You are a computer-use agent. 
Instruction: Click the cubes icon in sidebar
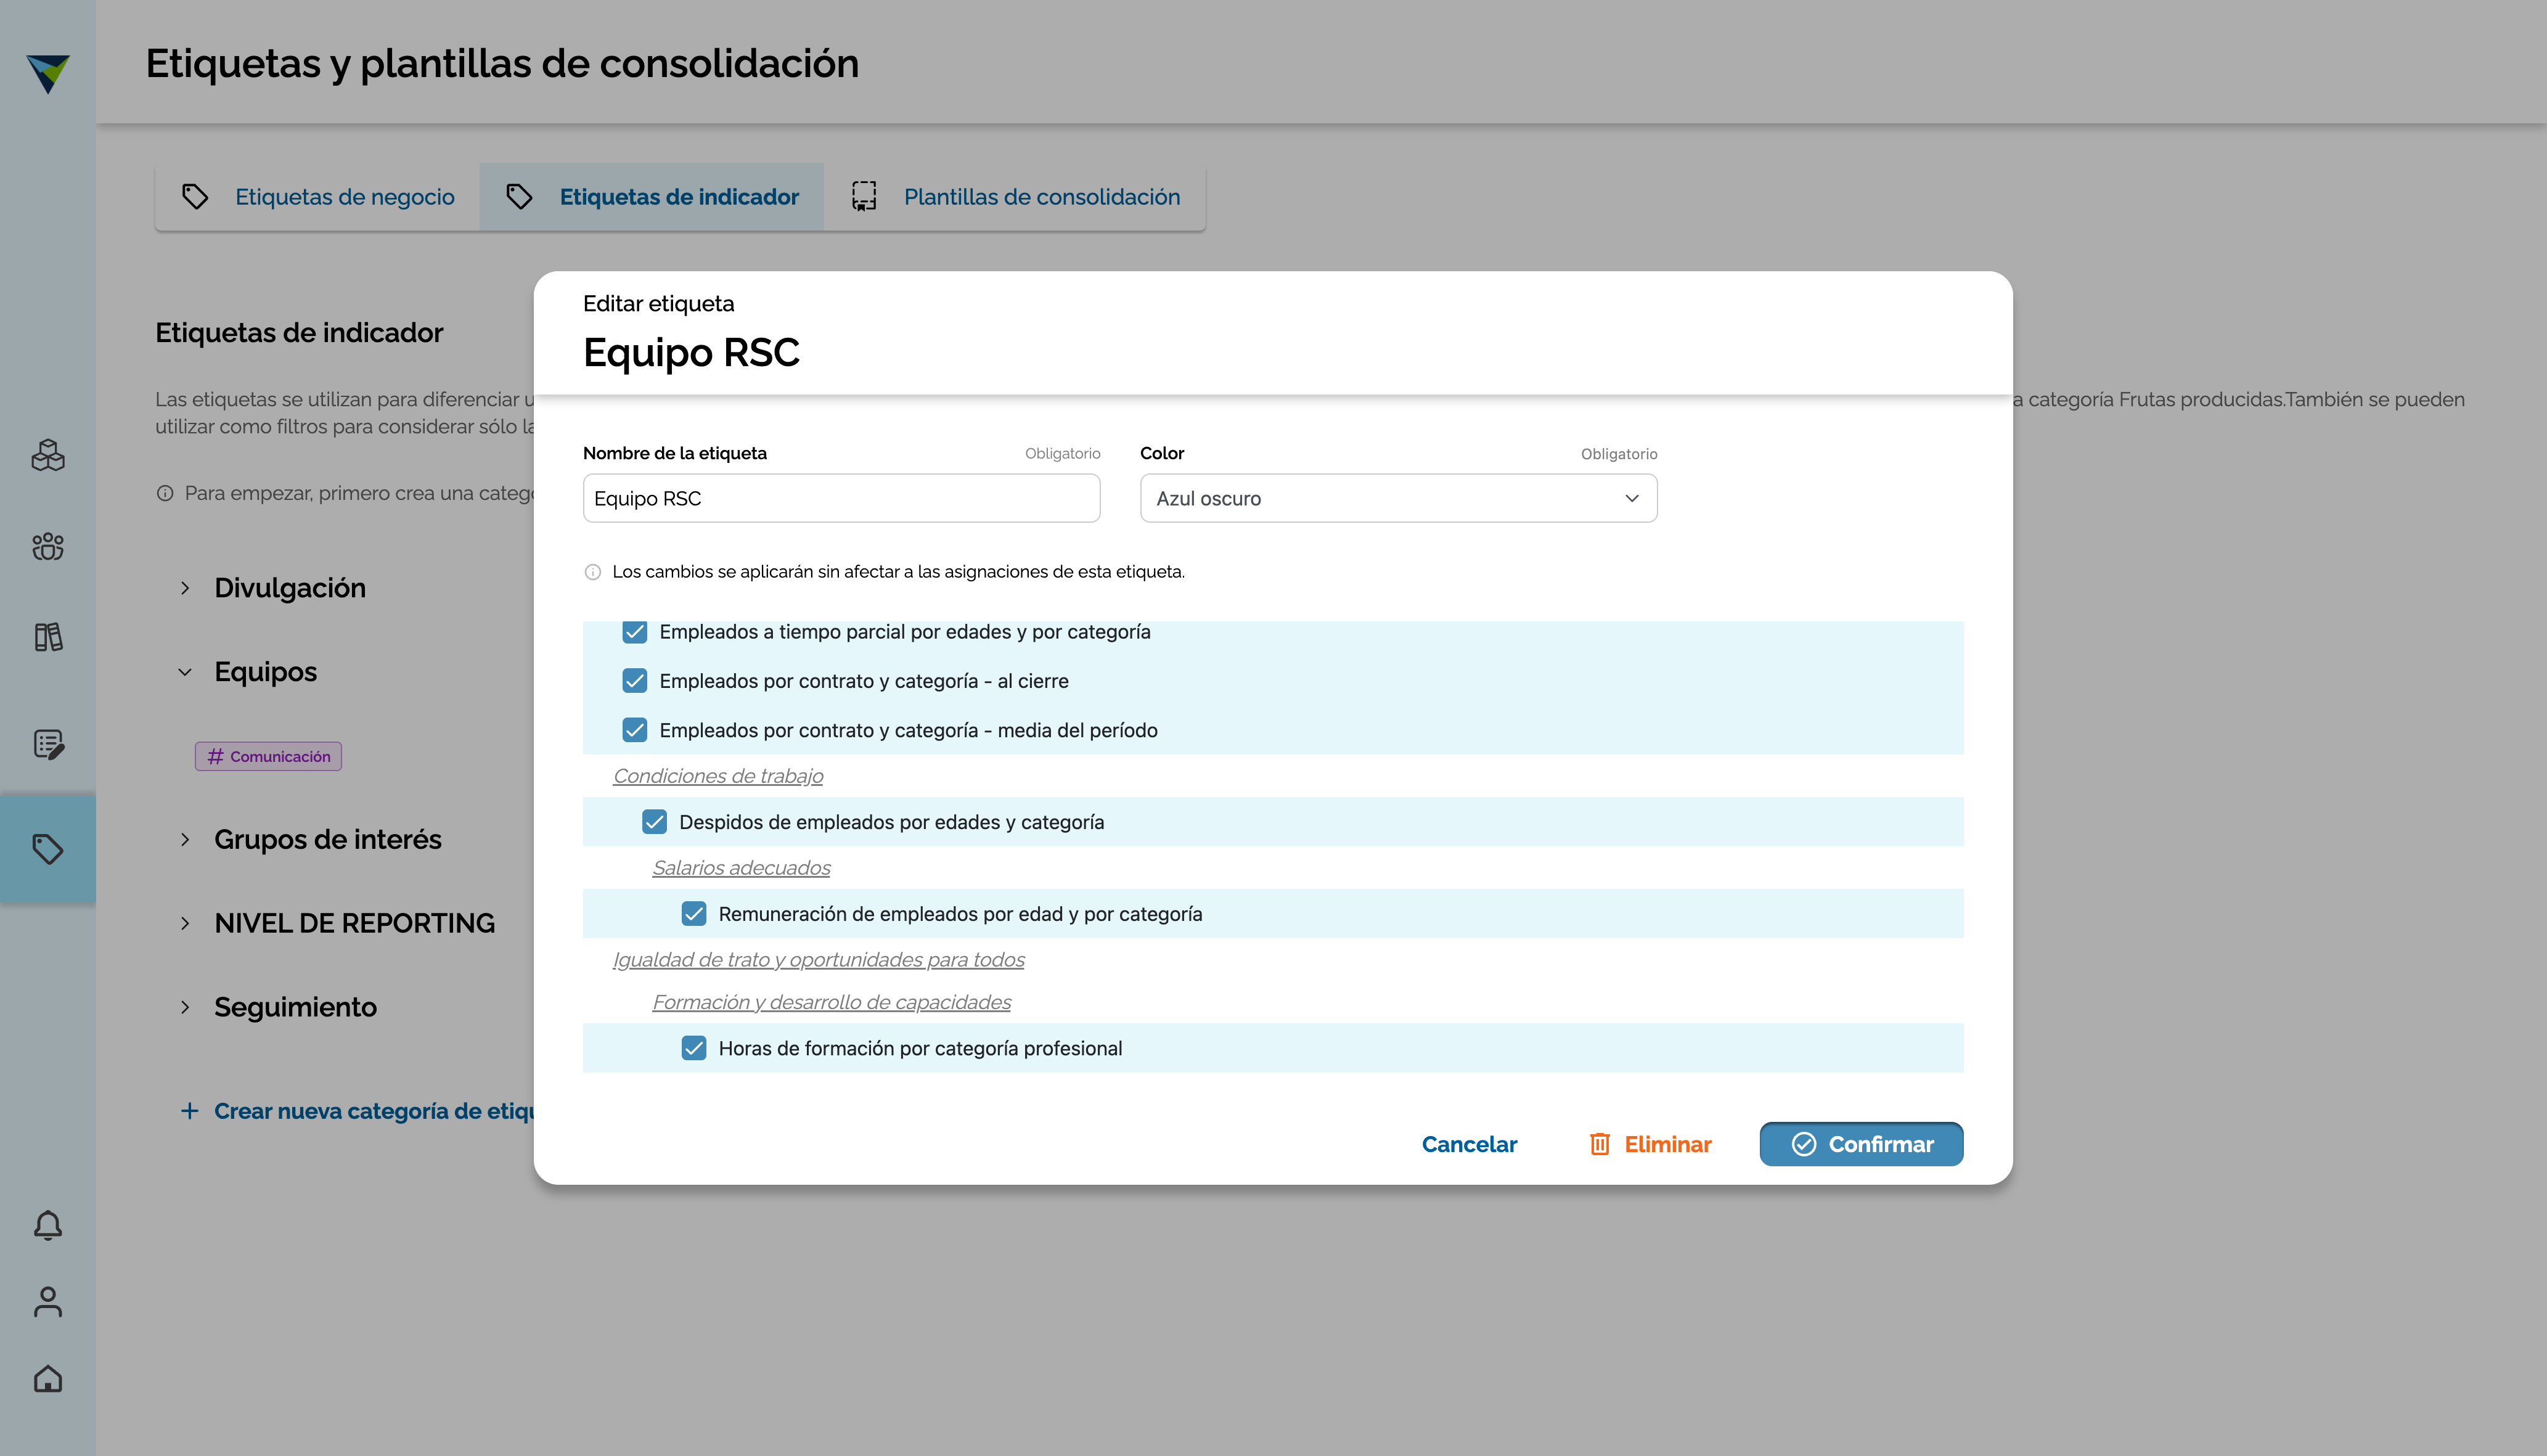click(x=48, y=456)
